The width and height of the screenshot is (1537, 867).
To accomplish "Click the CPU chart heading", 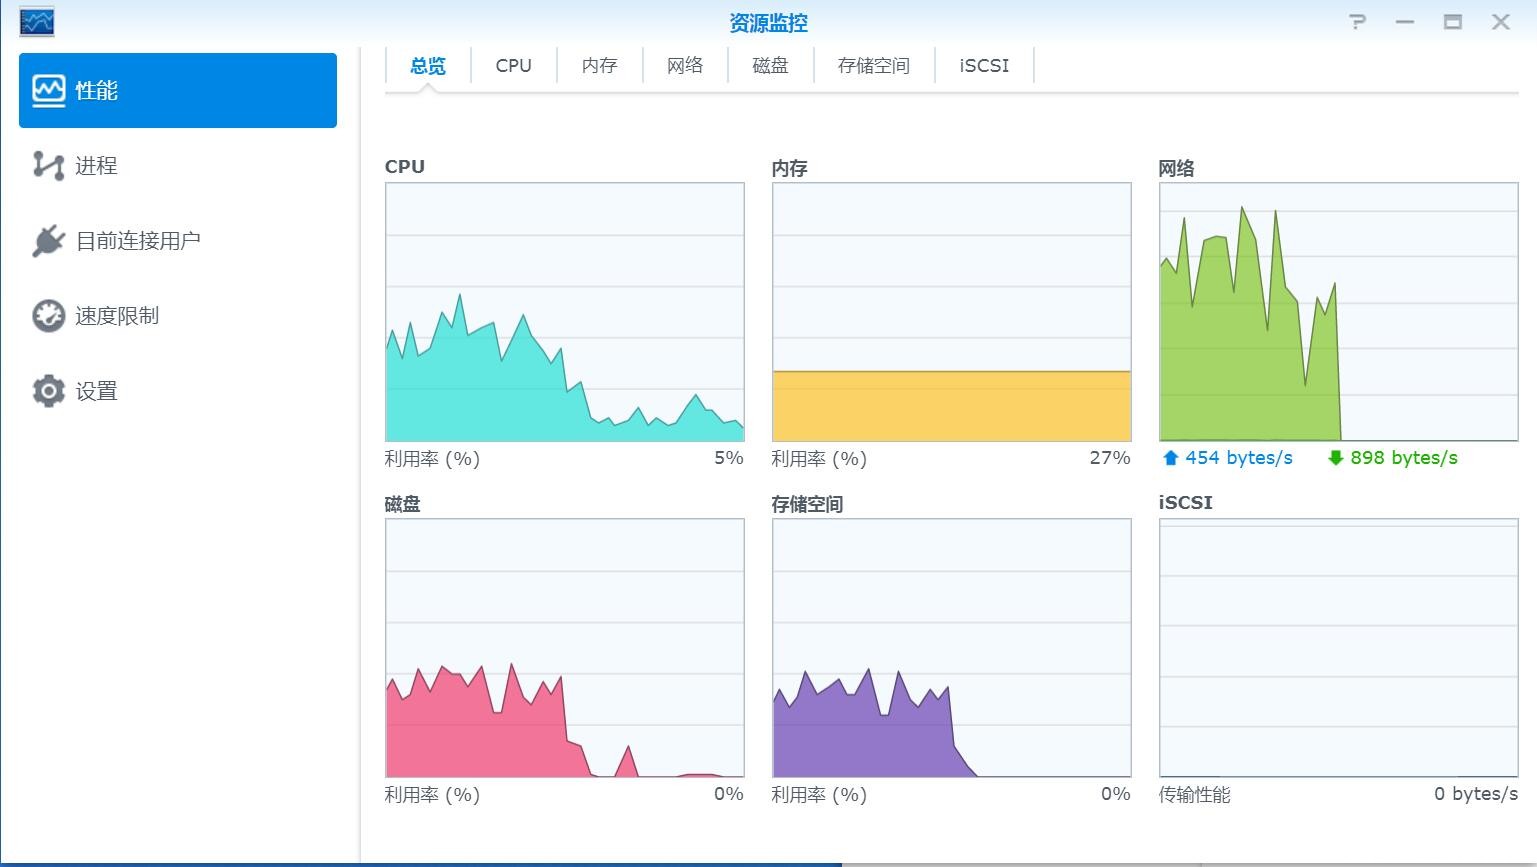I will 405,167.
